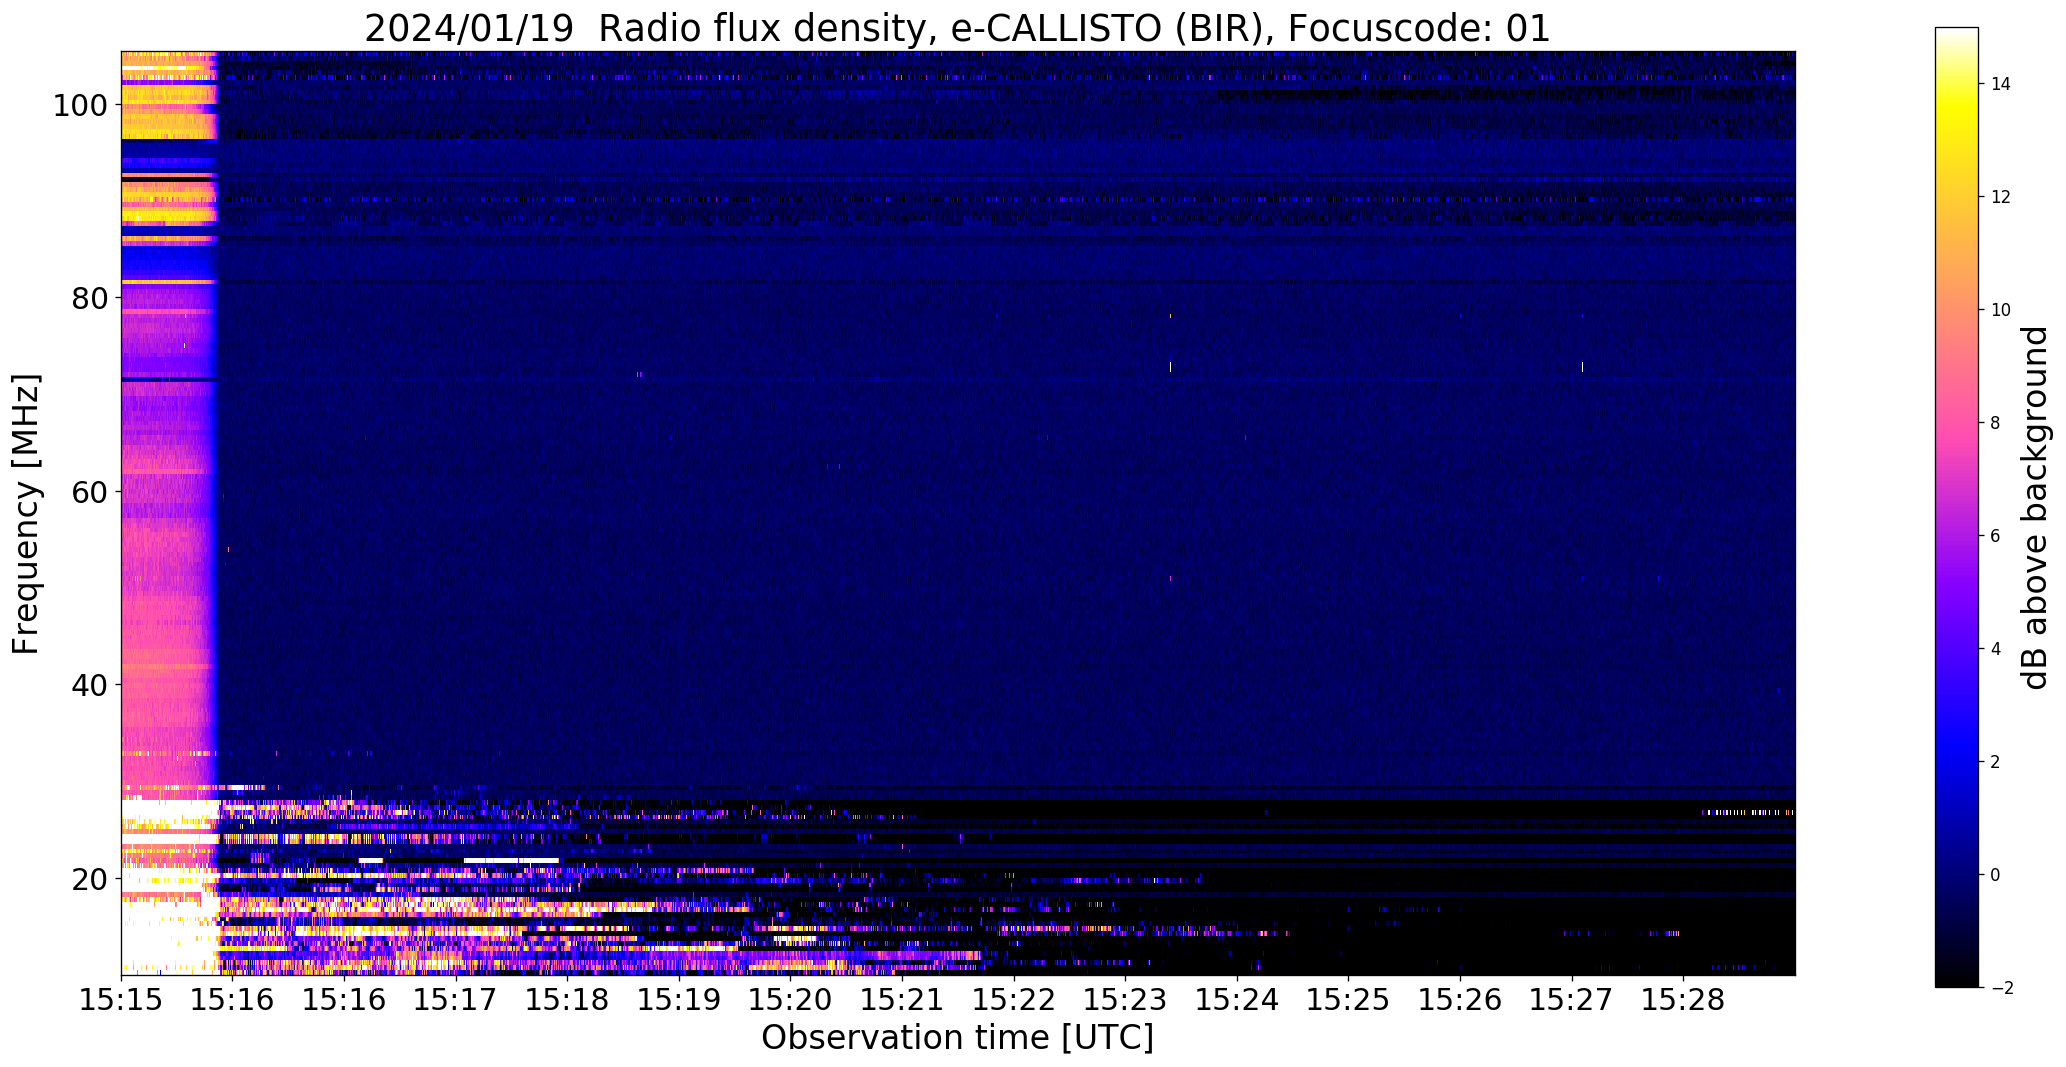Click the 15:24 time tick label

point(1237,1000)
